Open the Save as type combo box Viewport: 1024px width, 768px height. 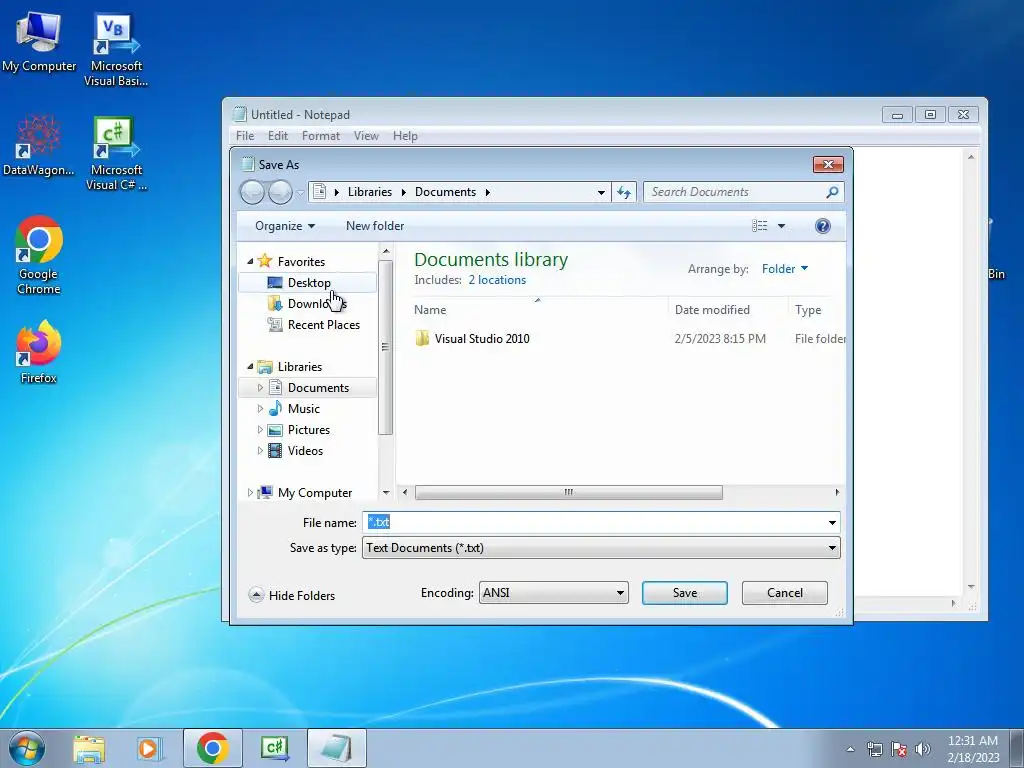coord(601,548)
